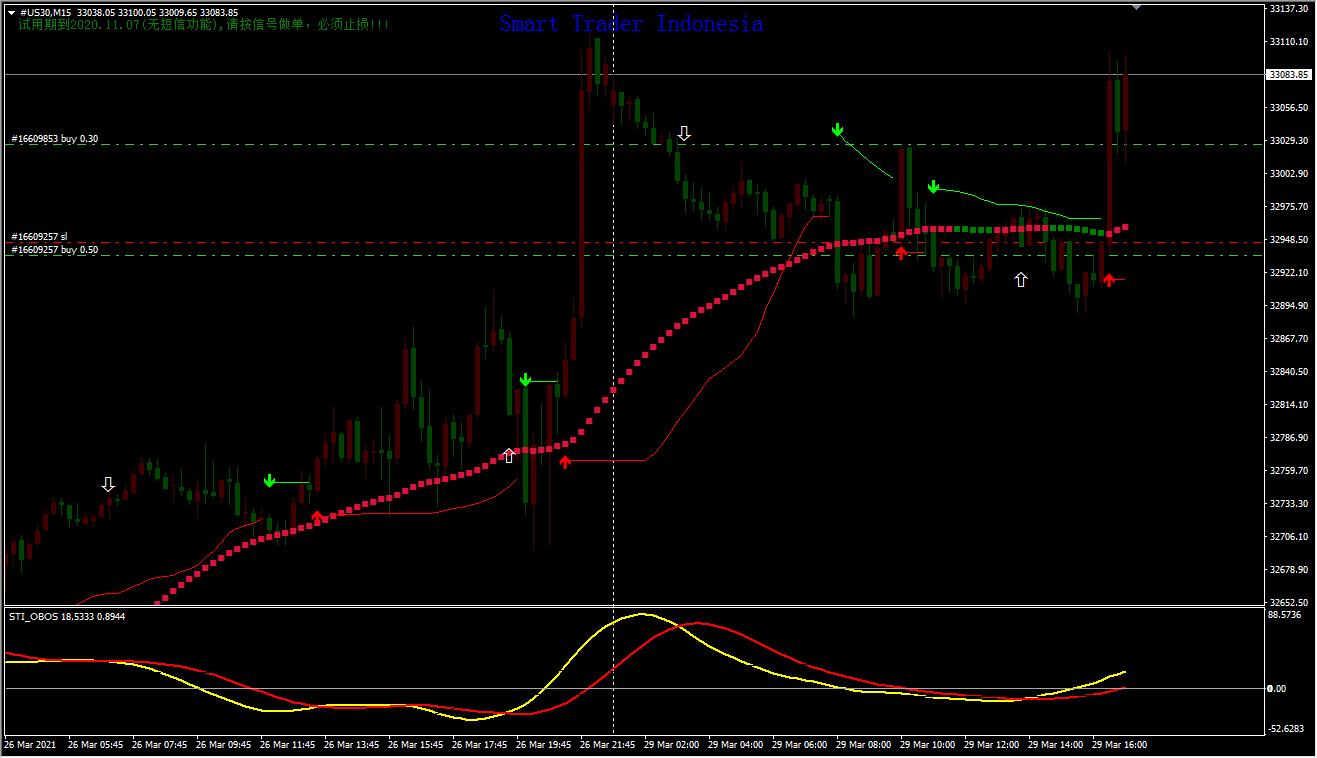
Task: Select green down arrow at the 33002 level
Action: (933, 186)
